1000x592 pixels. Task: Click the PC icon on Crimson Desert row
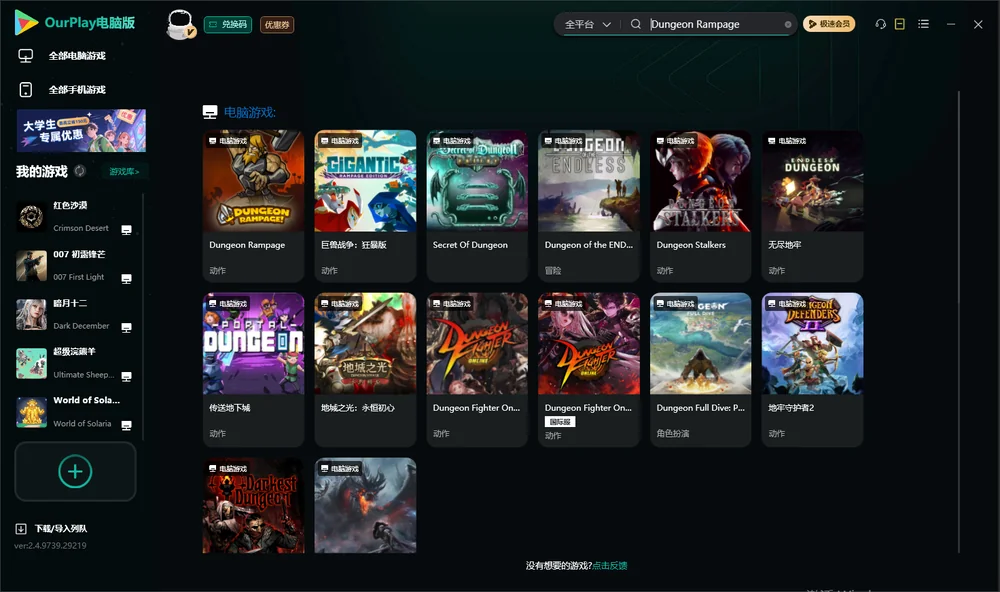point(126,230)
